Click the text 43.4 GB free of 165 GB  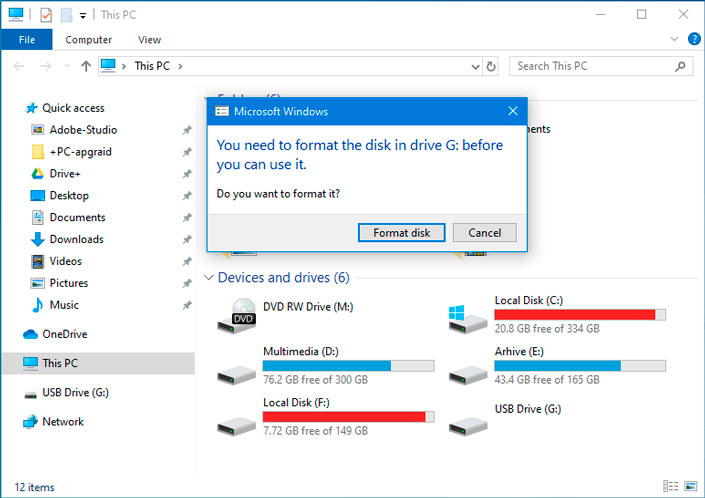click(x=547, y=380)
